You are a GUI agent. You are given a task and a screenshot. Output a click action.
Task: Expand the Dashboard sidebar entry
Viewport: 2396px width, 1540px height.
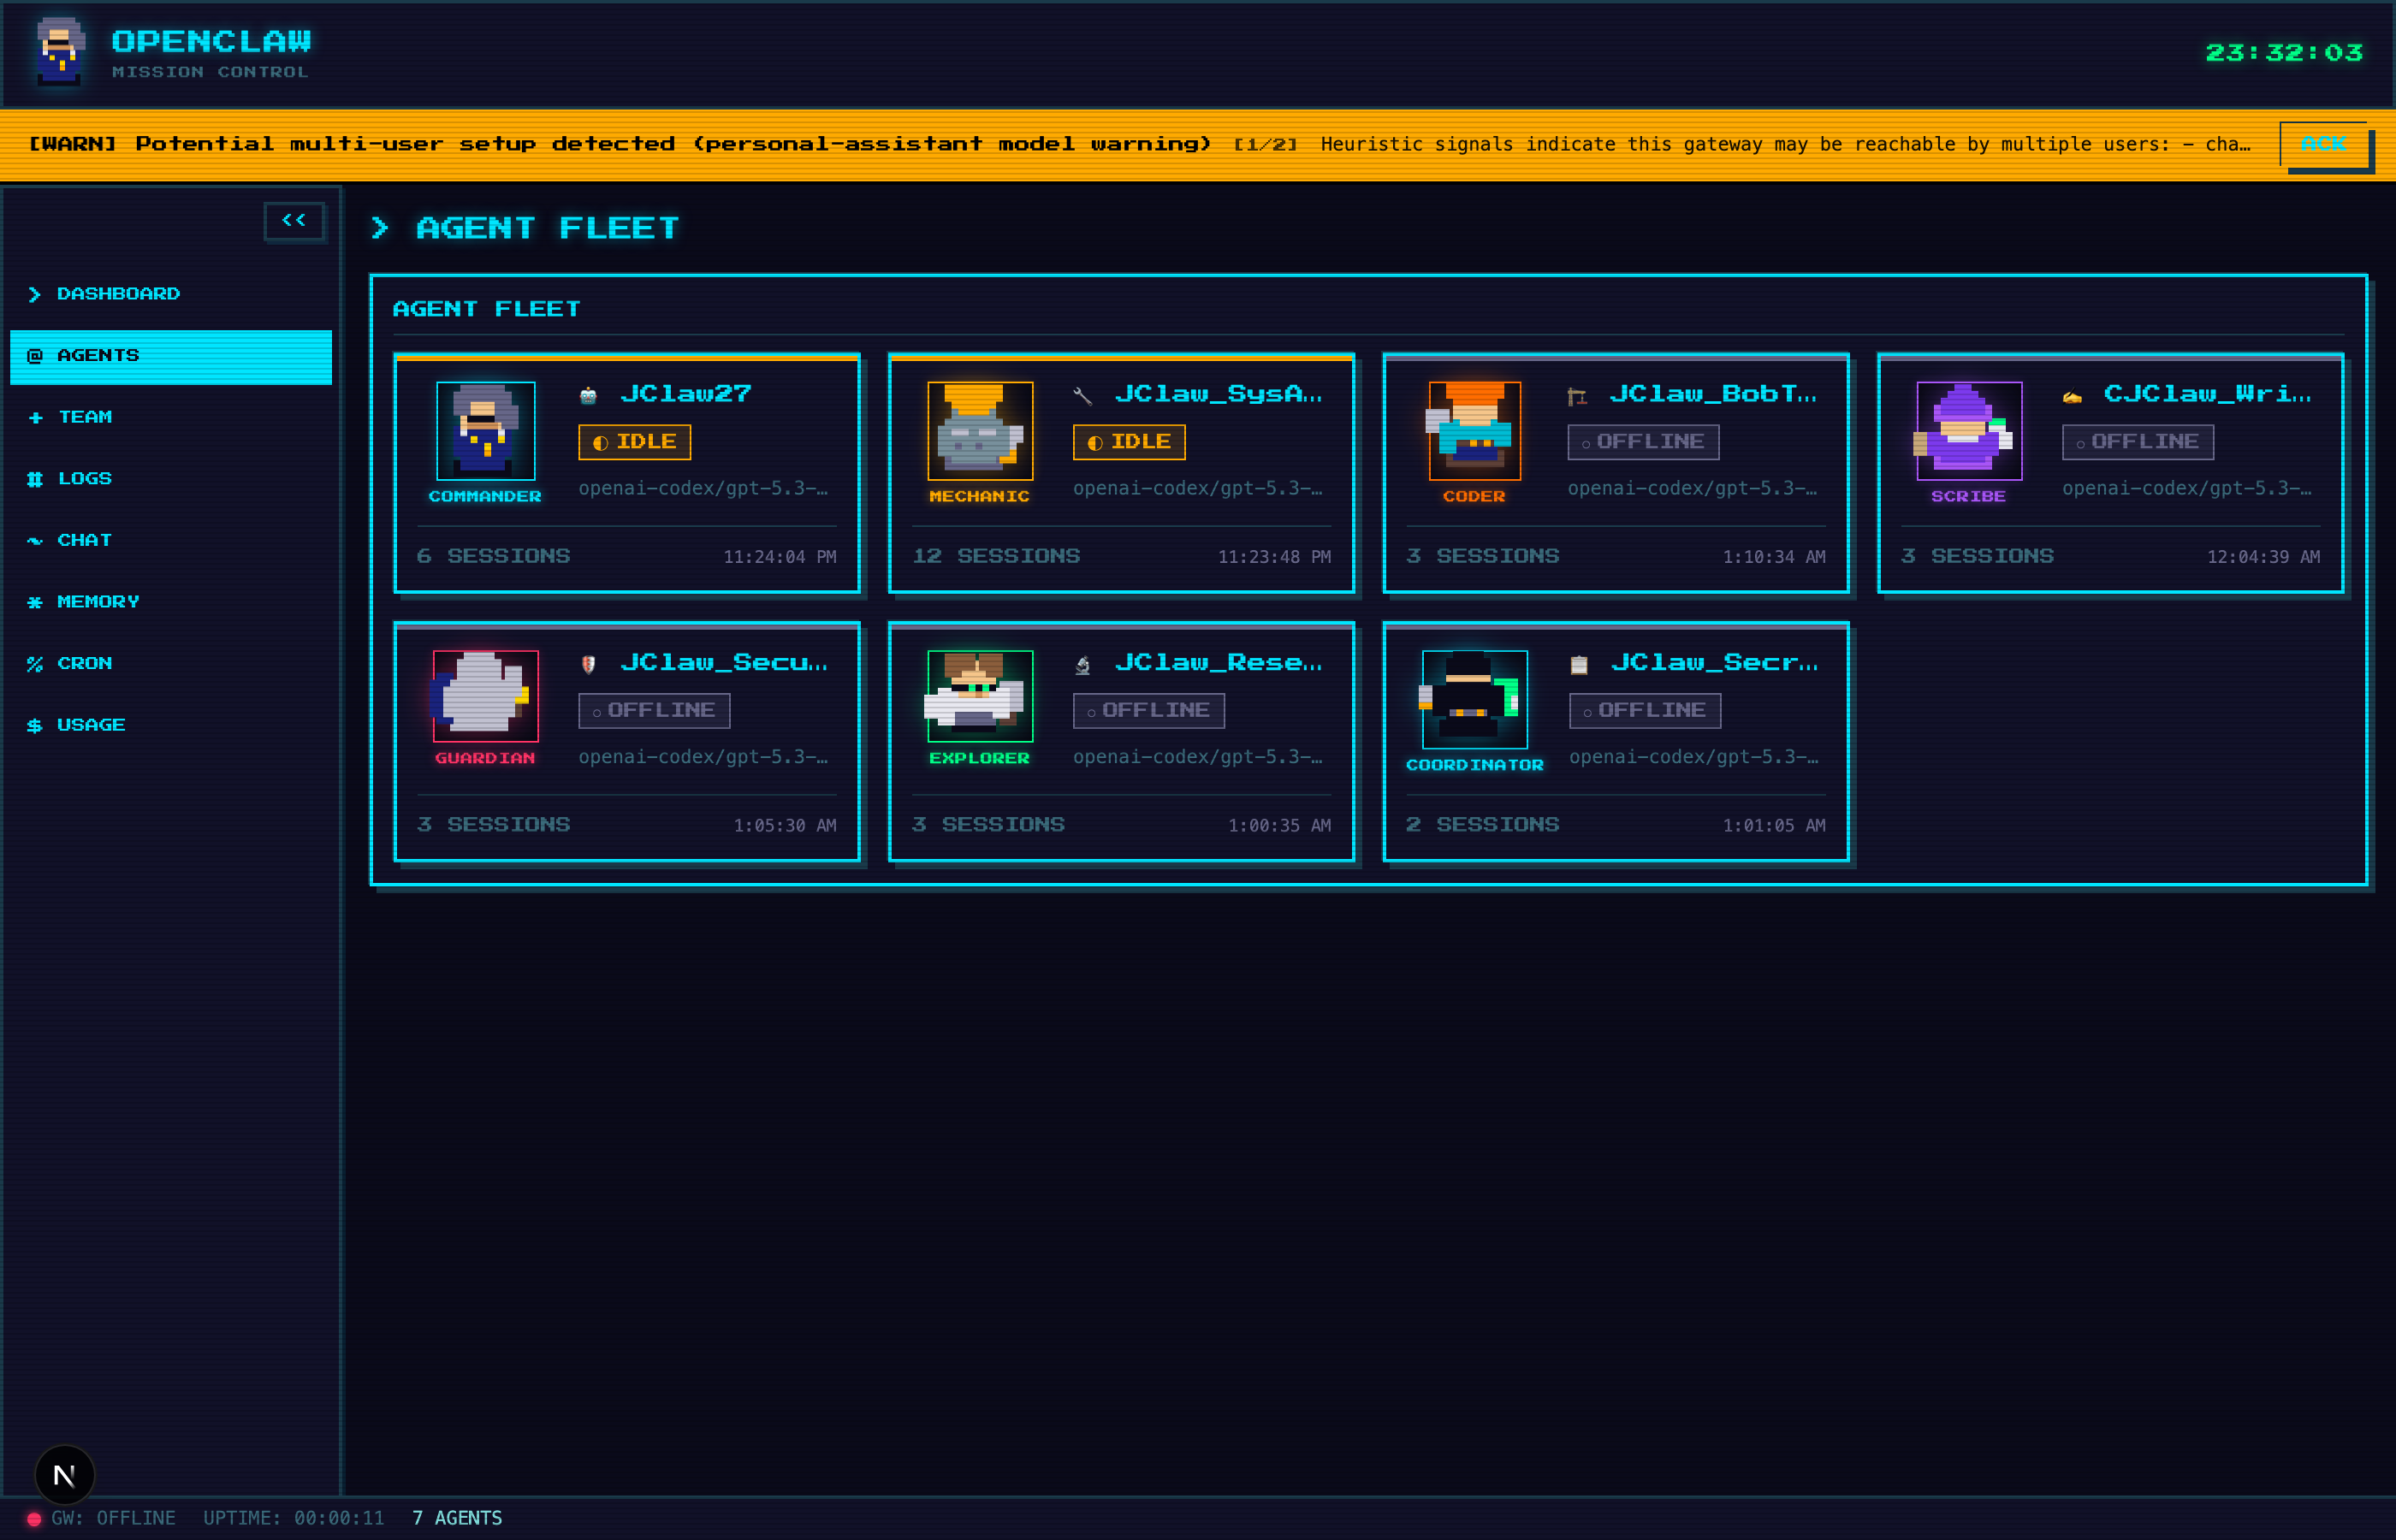(118, 294)
